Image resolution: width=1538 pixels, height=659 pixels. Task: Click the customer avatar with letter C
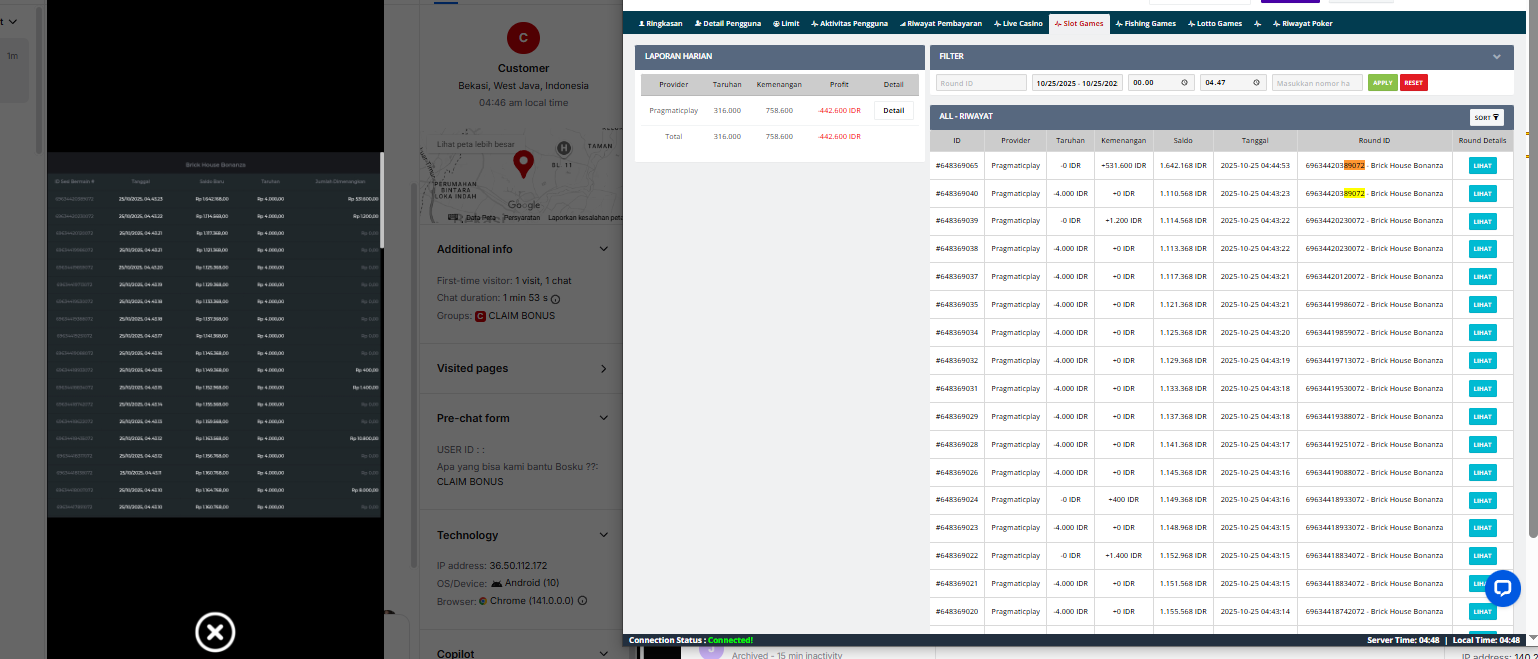pos(523,38)
